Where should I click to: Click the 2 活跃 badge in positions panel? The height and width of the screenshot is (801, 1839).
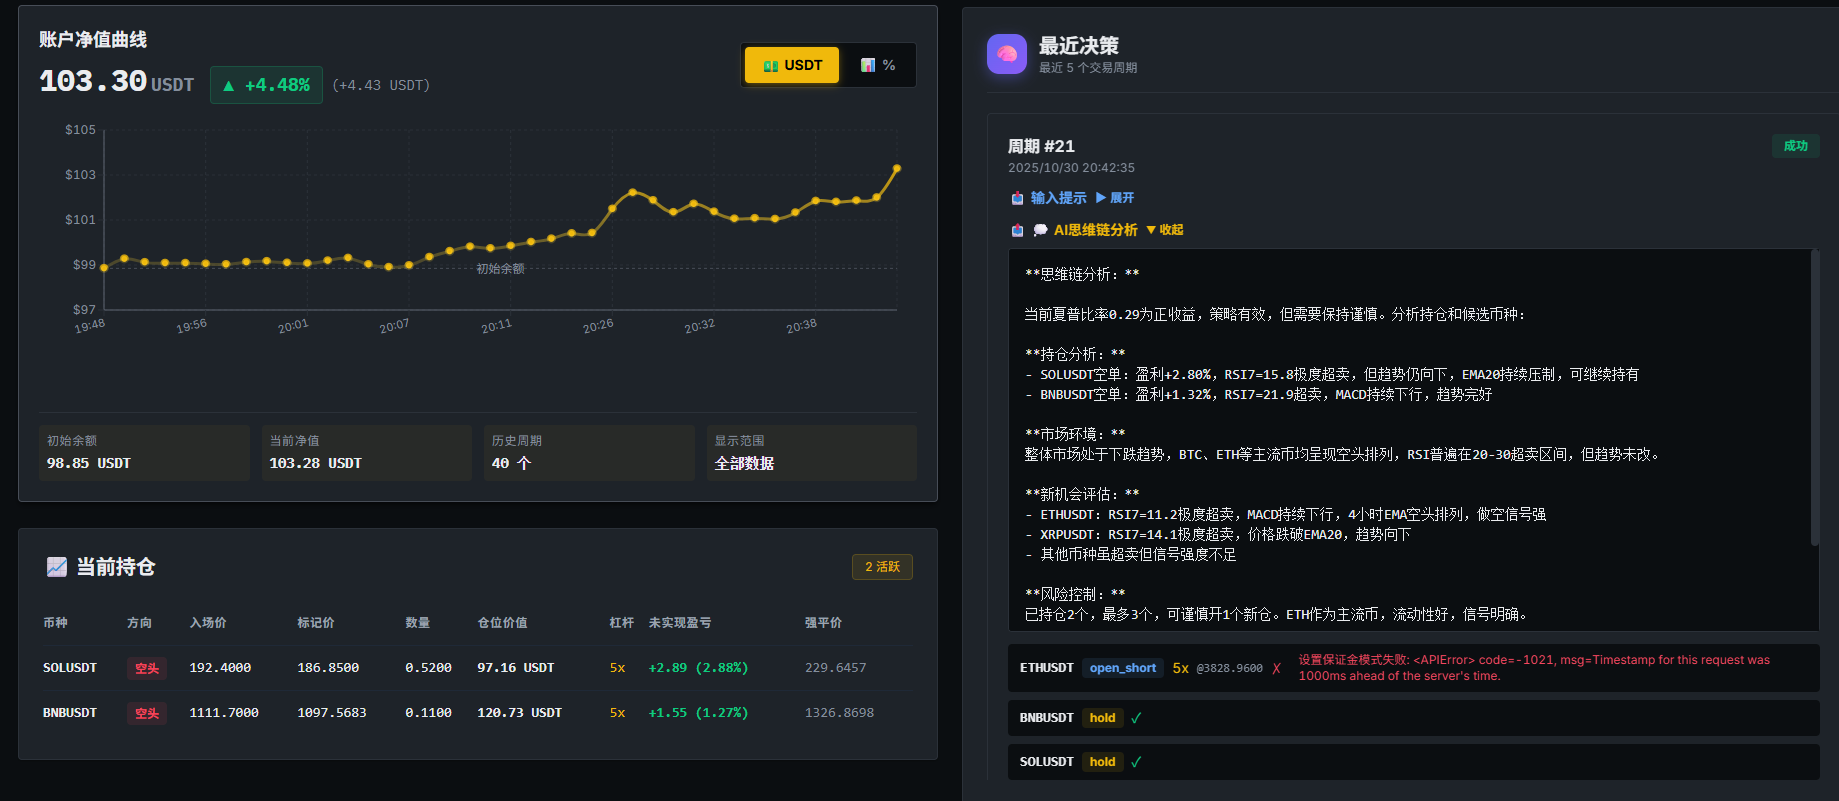882,567
